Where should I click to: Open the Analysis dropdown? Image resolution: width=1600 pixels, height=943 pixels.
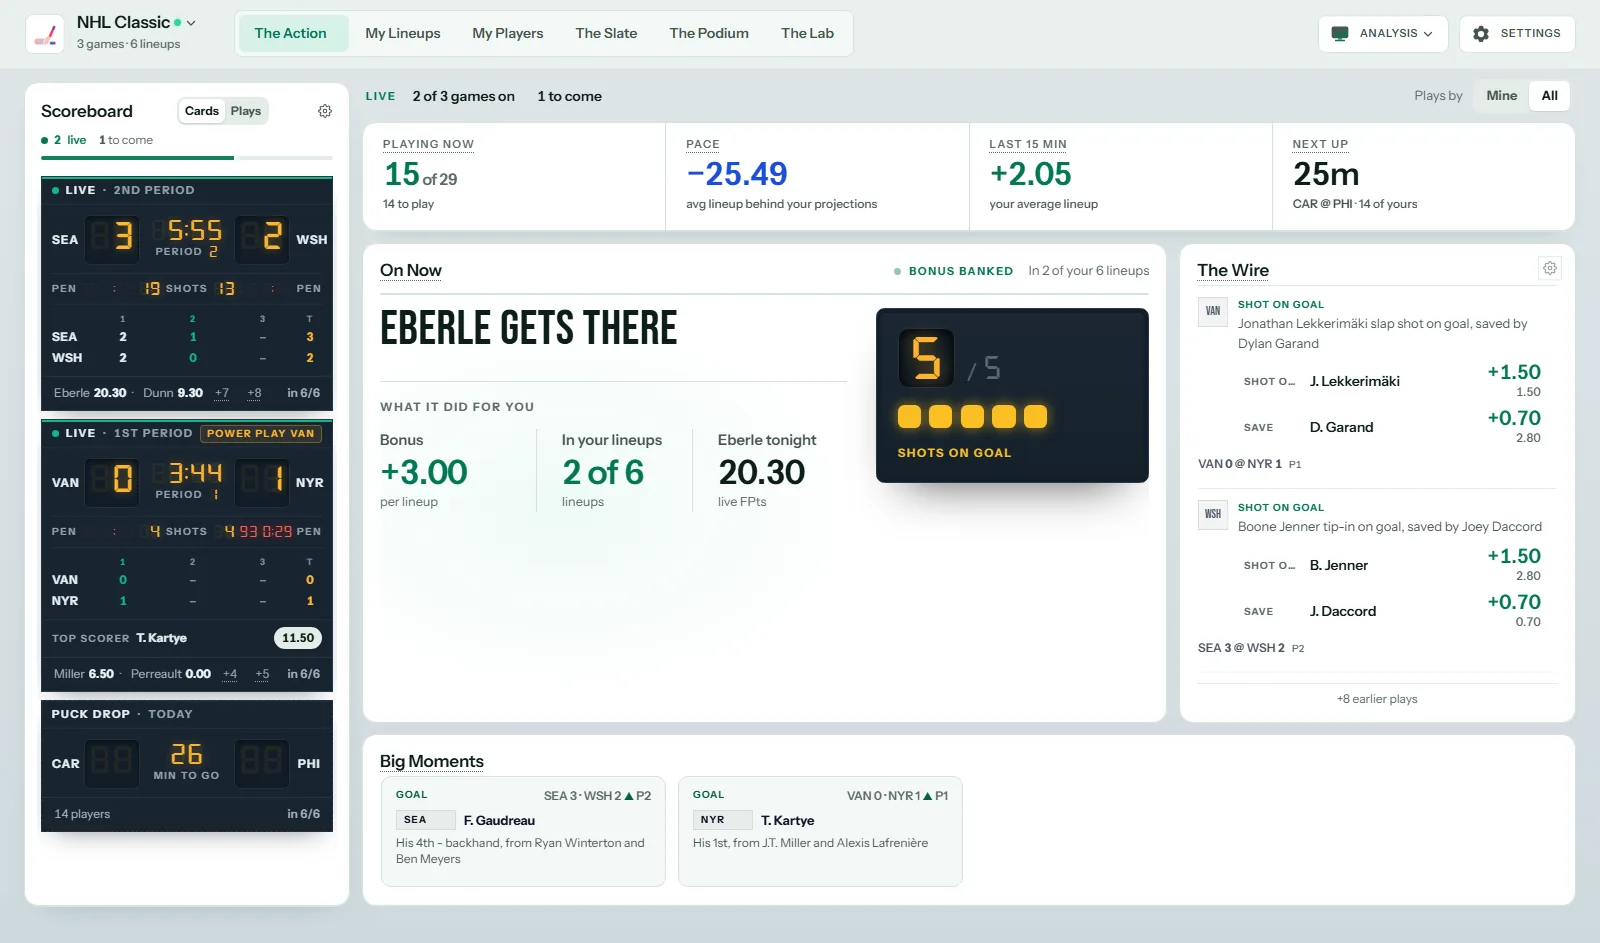click(x=1383, y=34)
